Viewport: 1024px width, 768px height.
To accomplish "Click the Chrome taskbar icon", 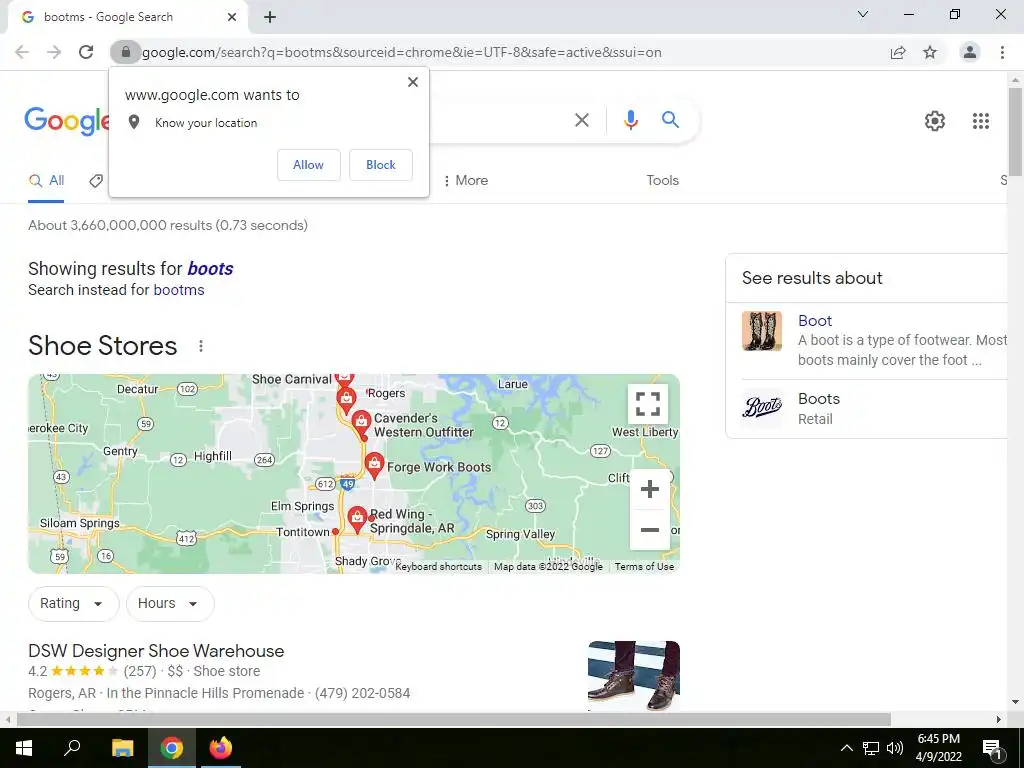I will pyautogui.click(x=172, y=748).
